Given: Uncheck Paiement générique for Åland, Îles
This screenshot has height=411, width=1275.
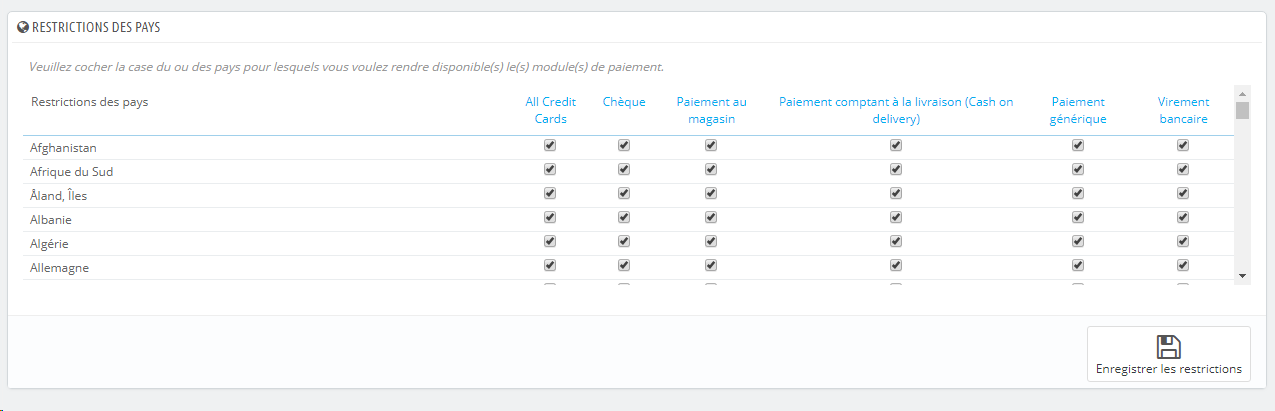Looking at the screenshot, I should (x=1078, y=193).
